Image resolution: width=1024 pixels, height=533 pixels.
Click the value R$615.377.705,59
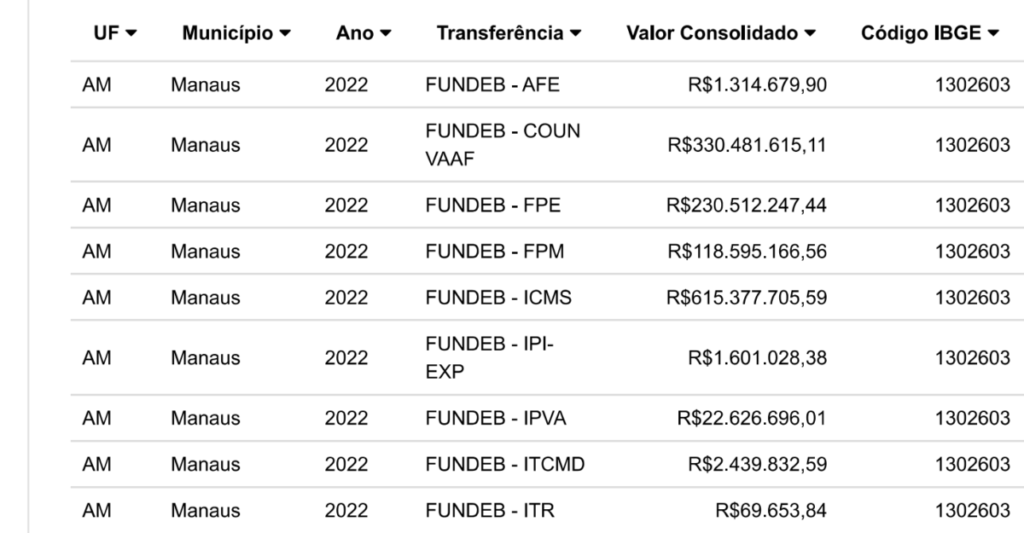746,298
